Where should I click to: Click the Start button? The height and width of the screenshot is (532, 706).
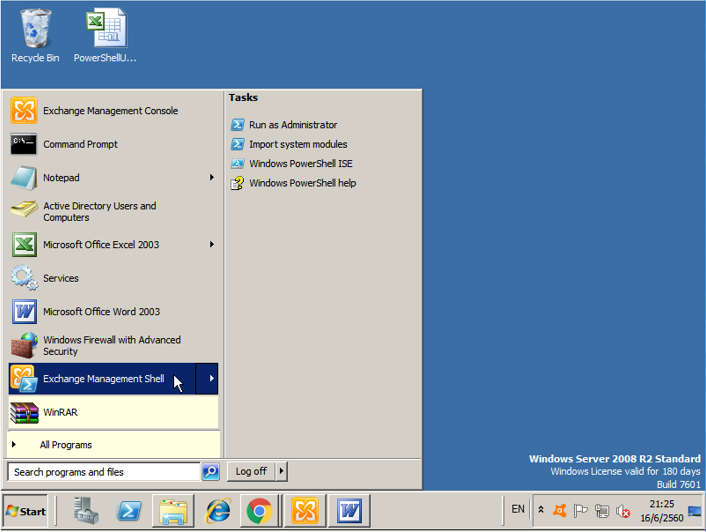(x=26, y=511)
